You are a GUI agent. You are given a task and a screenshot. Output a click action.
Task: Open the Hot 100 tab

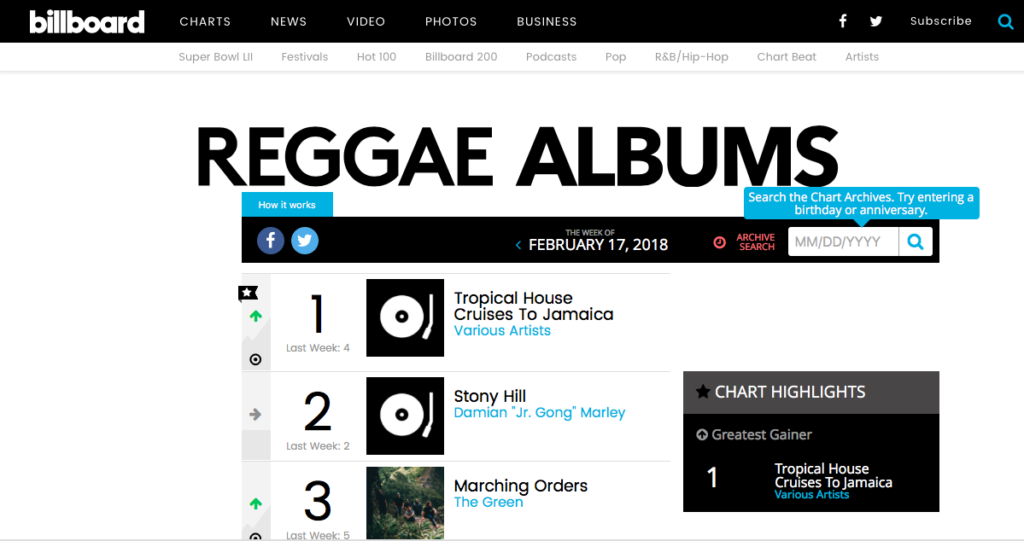click(x=376, y=57)
